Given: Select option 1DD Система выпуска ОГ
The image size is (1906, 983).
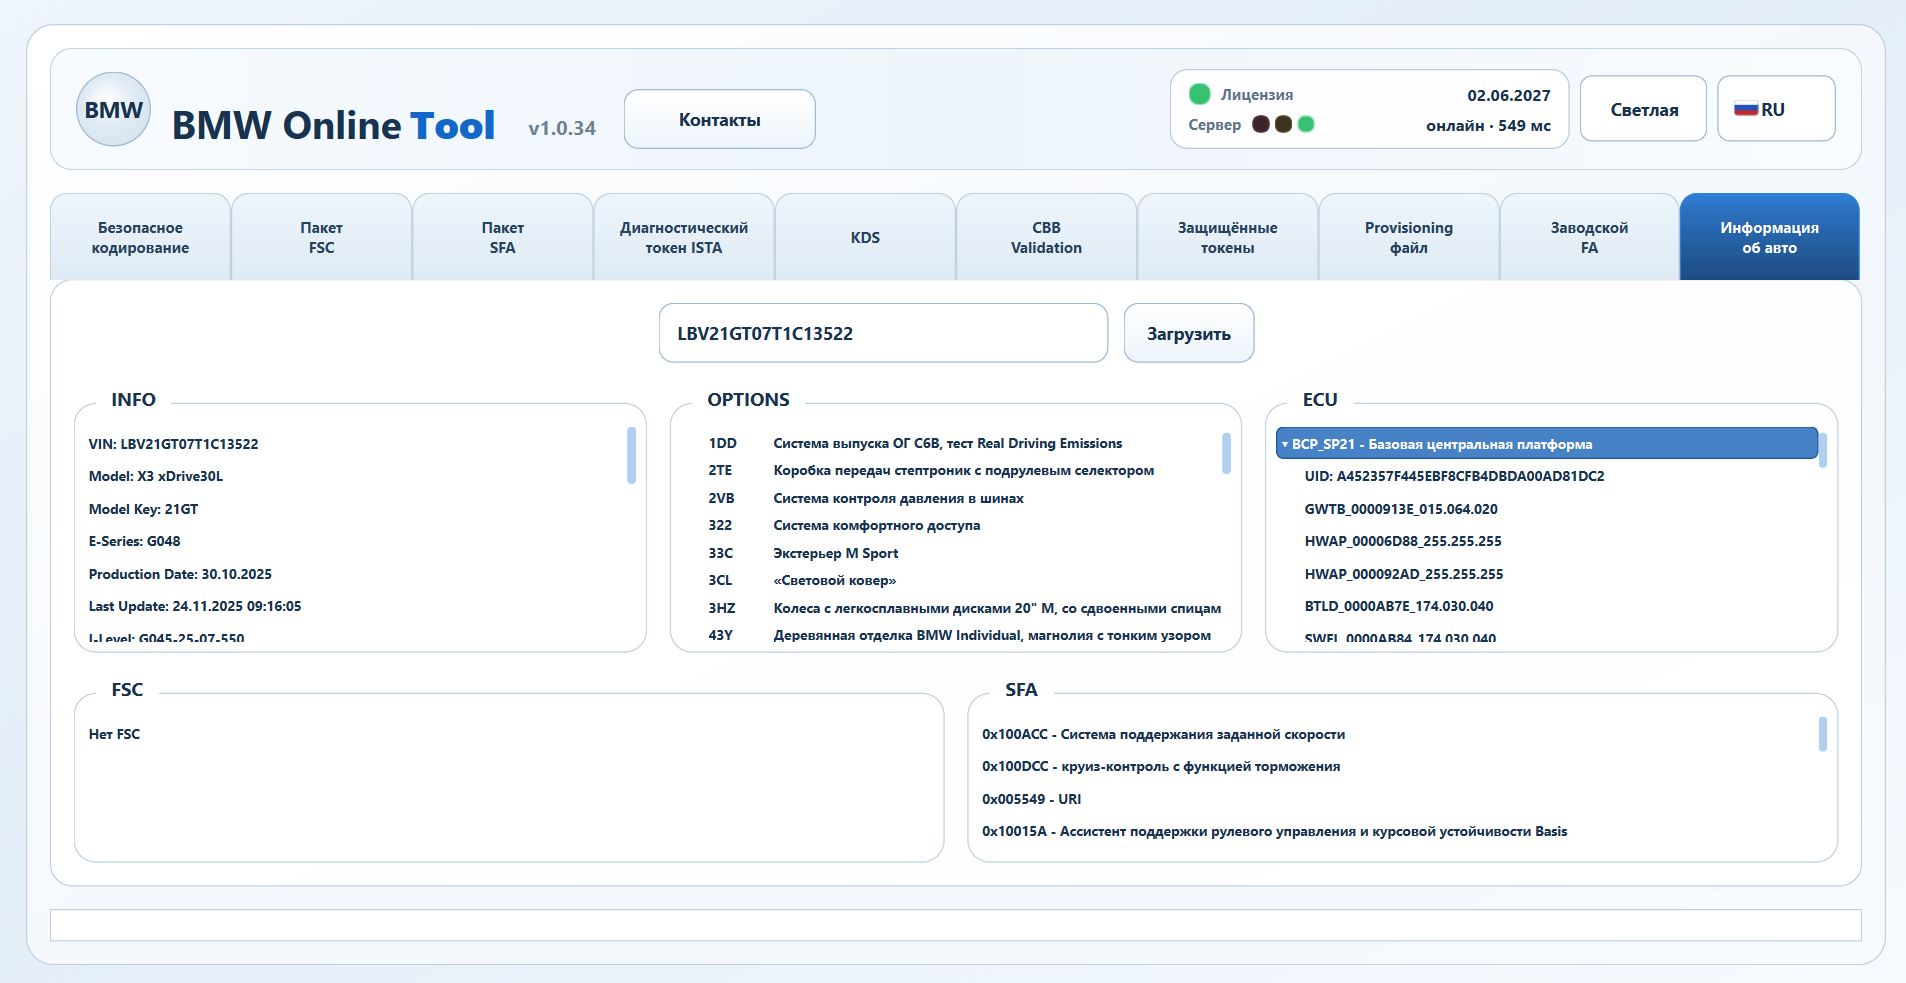Looking at the screenshot, I should click(x=915, y=443).
